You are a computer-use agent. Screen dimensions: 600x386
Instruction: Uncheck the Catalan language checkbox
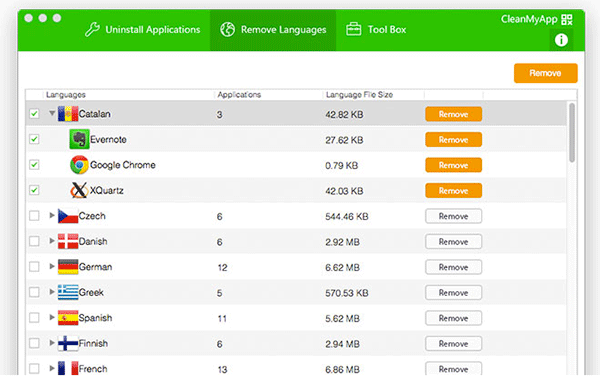click(34, 114)
